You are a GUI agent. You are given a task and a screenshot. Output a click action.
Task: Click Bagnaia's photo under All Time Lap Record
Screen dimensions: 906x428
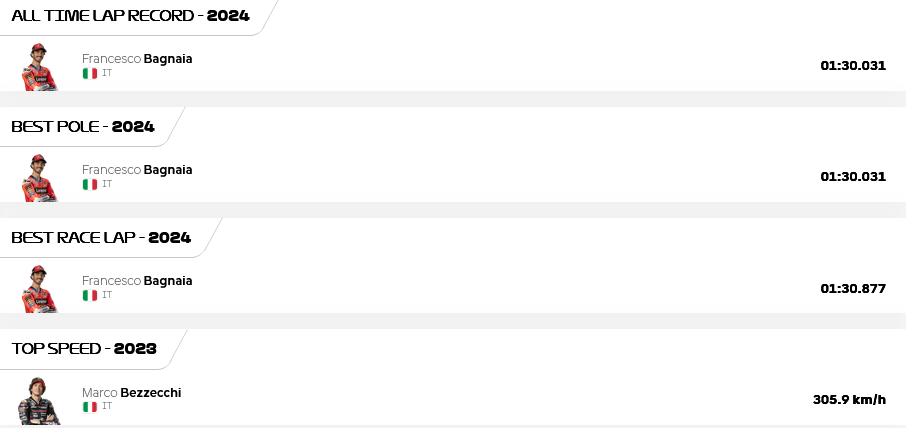pyautogui.click(x=39, y=67)
